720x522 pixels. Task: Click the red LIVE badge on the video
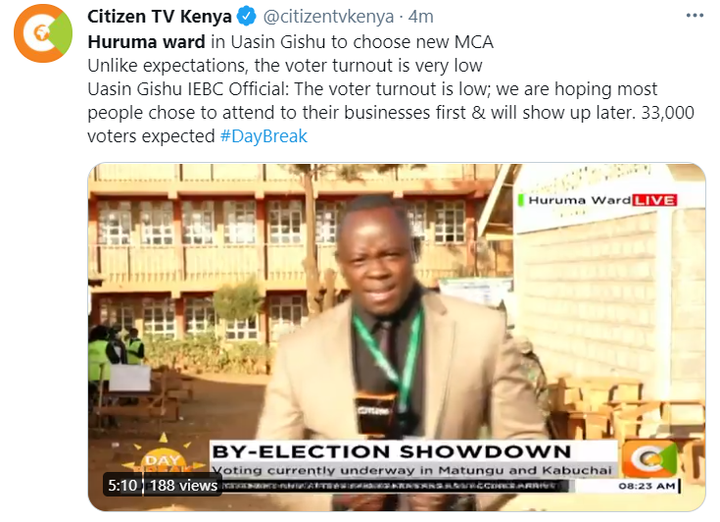654,200
